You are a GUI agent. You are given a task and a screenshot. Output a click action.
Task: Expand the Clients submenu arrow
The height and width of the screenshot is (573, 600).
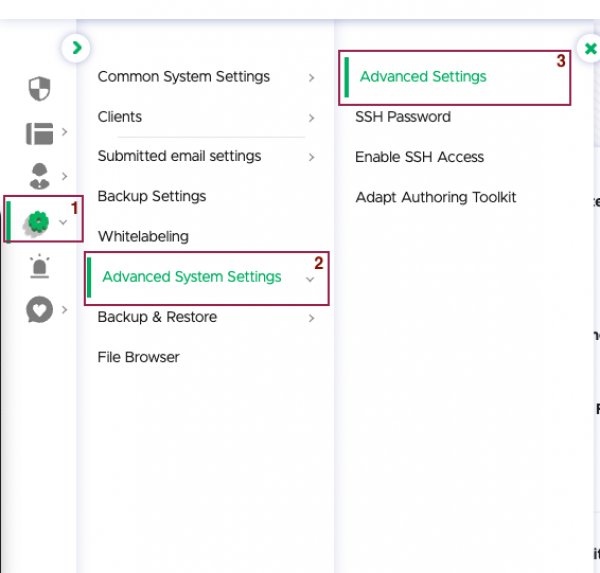311,118
